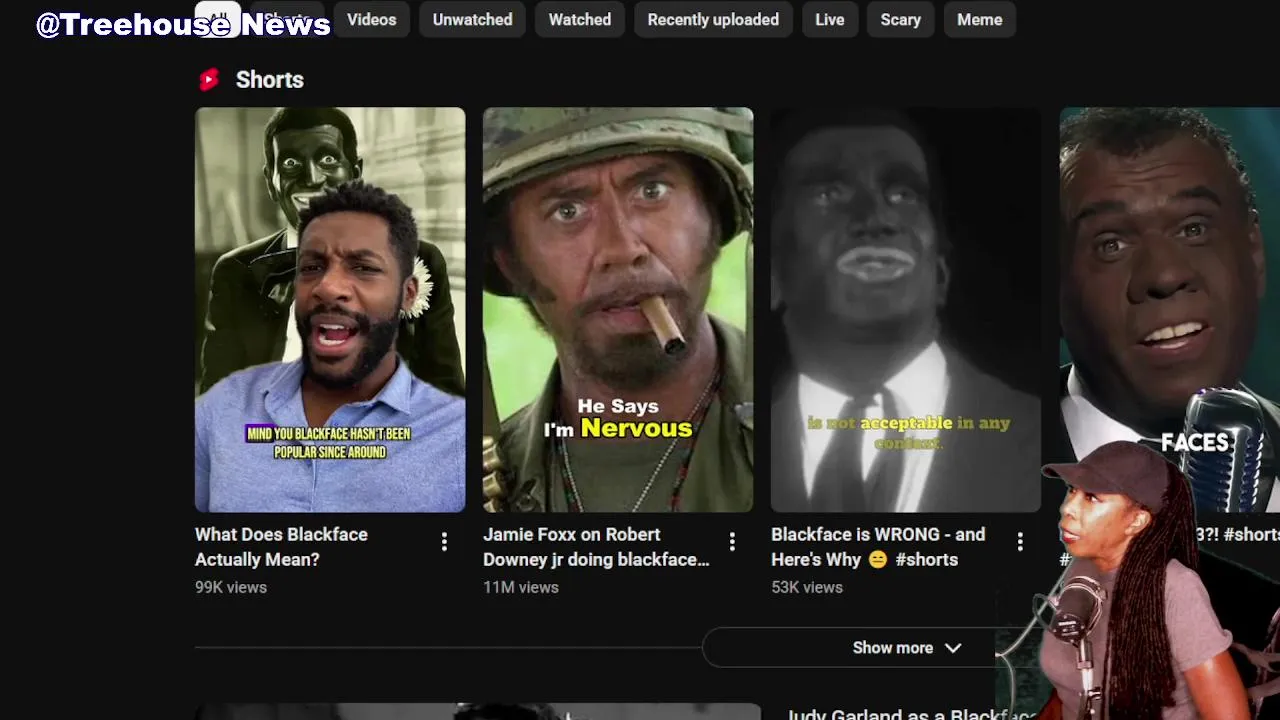Viewport: 1280px width, 720px height.
Task: Select the Meme filter chip
Action: (980, 19)
